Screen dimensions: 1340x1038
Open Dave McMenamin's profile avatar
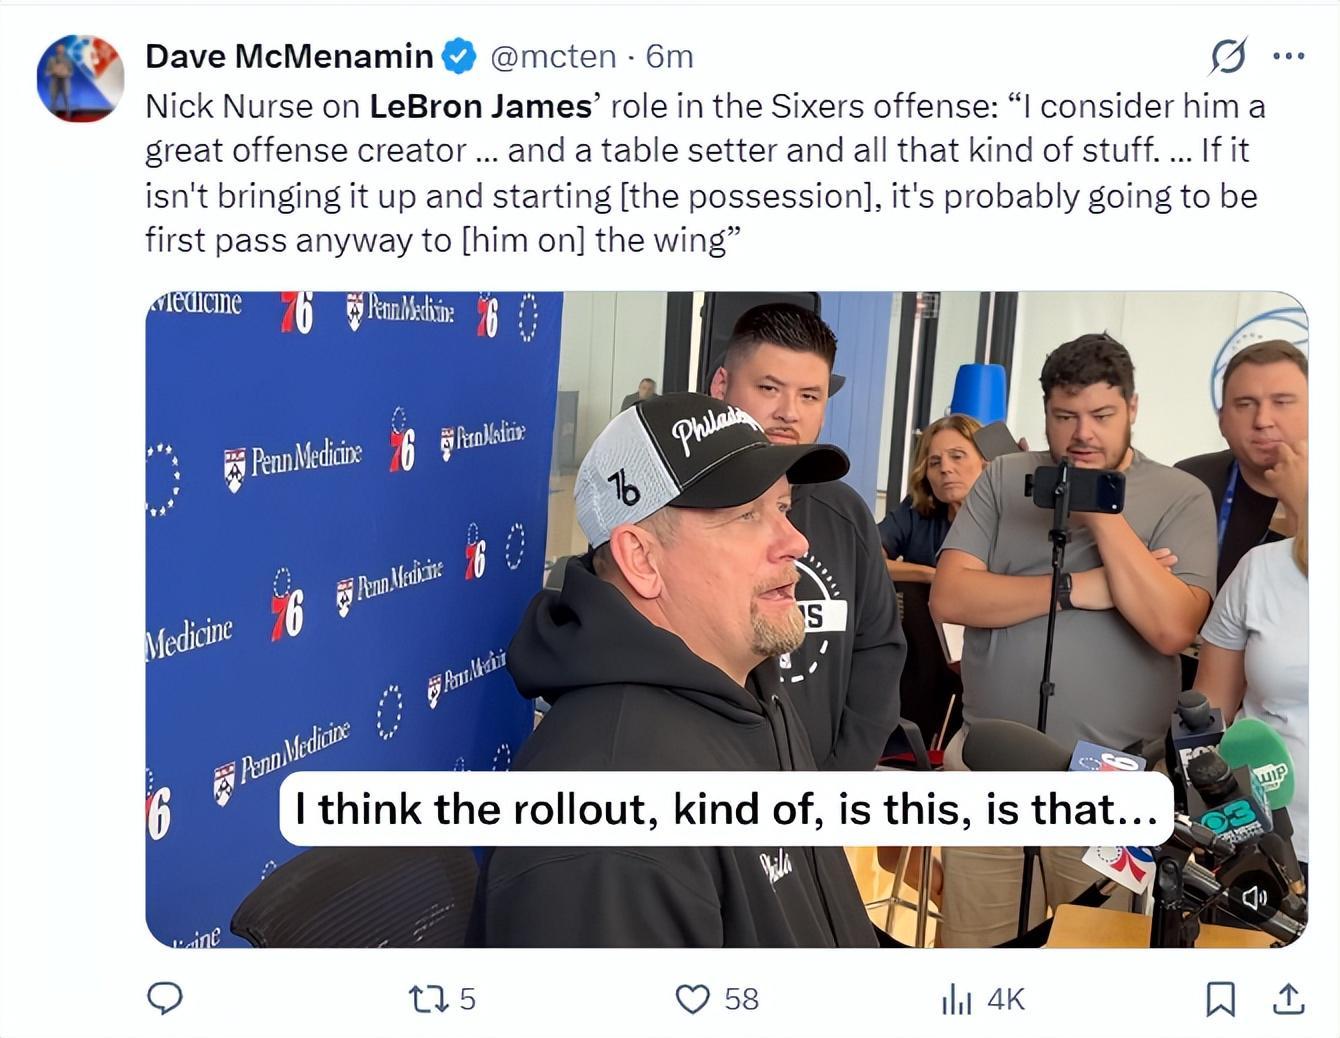click(81, 78)
